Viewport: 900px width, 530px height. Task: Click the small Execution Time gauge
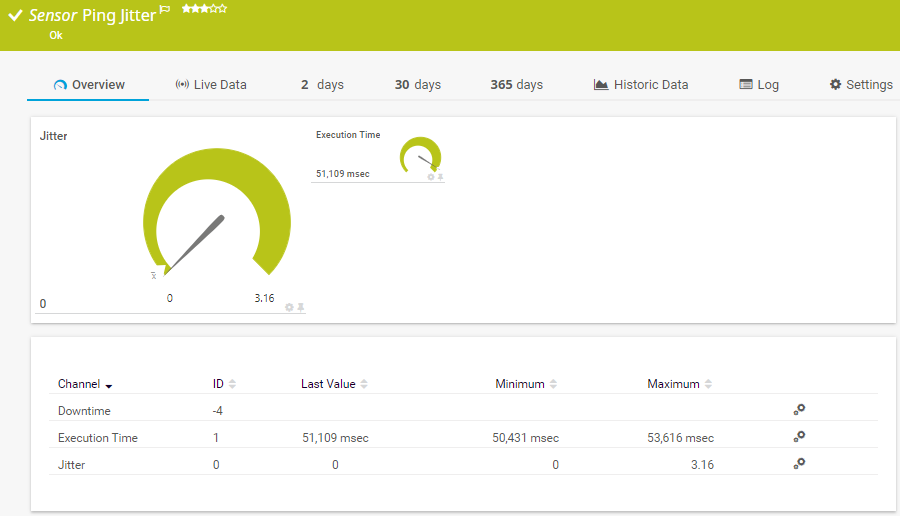tap(420, 155)
